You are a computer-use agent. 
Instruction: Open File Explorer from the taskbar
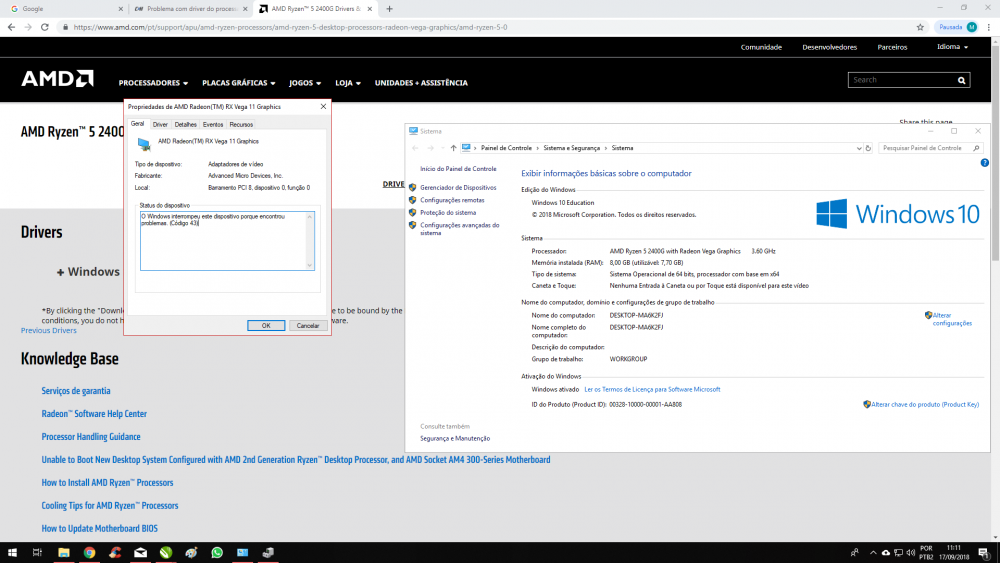(64, 553)
